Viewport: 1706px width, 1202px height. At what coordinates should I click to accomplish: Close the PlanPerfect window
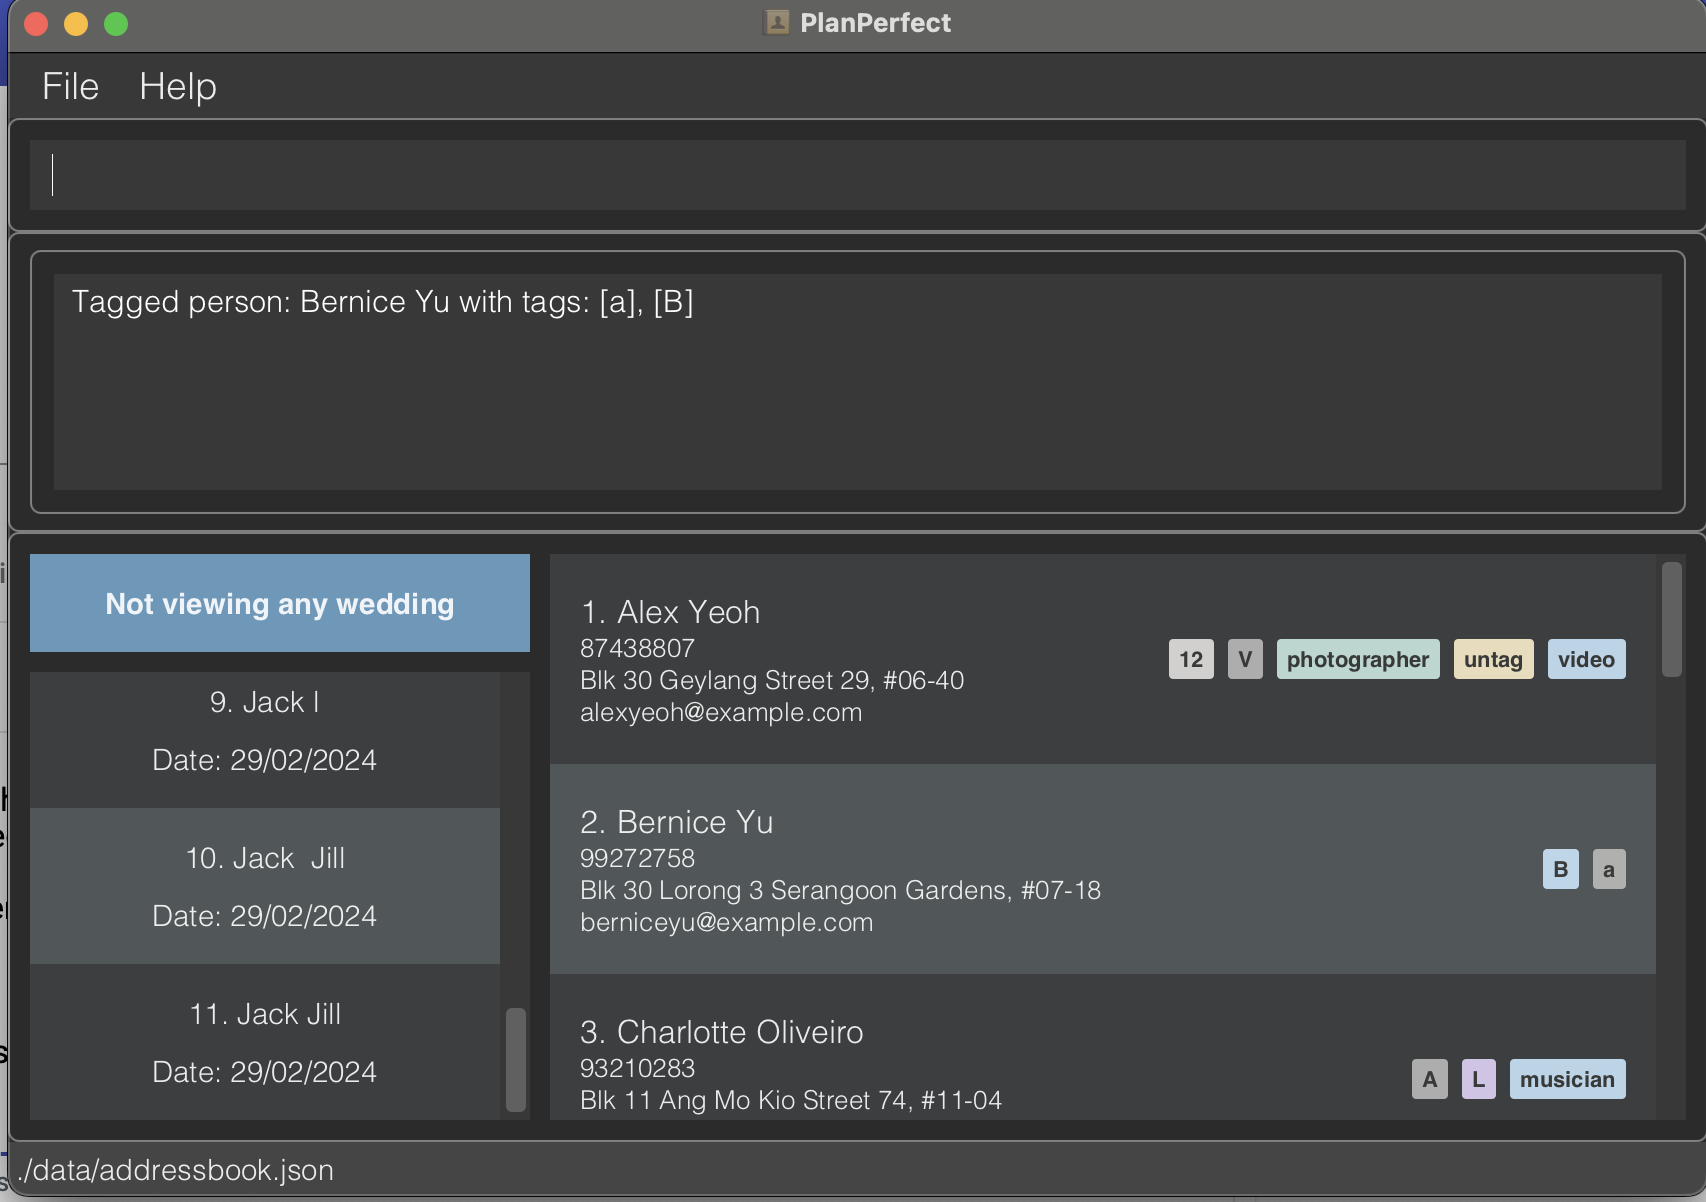pyautogui.click(x=36, y=24)
